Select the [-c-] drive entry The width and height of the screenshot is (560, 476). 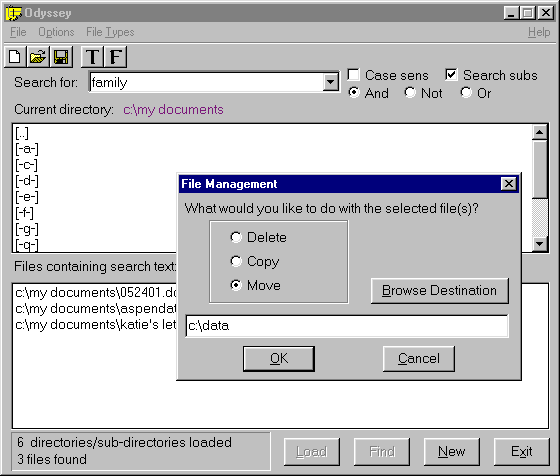point(26,165)
